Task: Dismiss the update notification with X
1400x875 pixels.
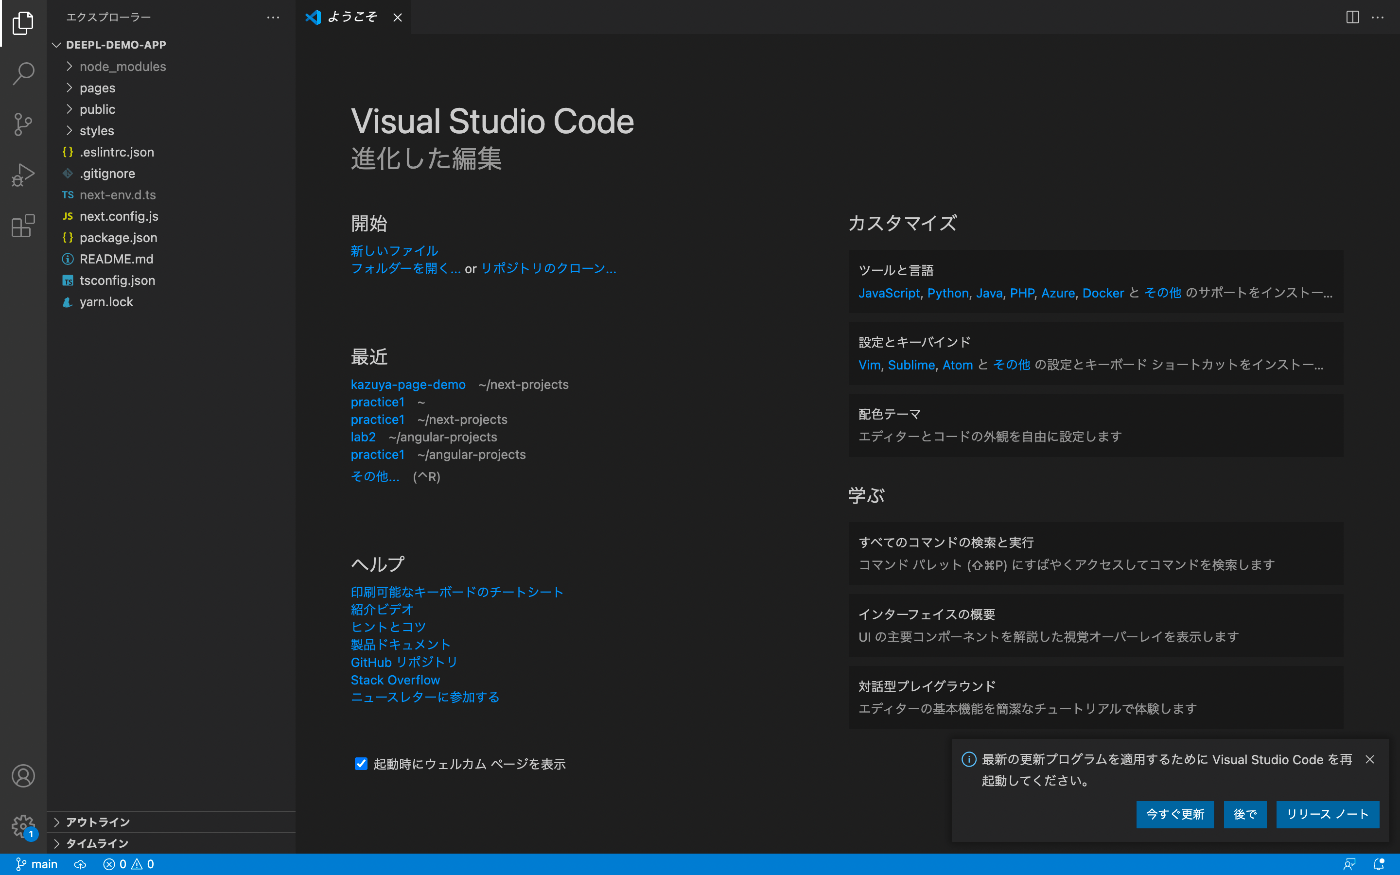Action: 1370,760
